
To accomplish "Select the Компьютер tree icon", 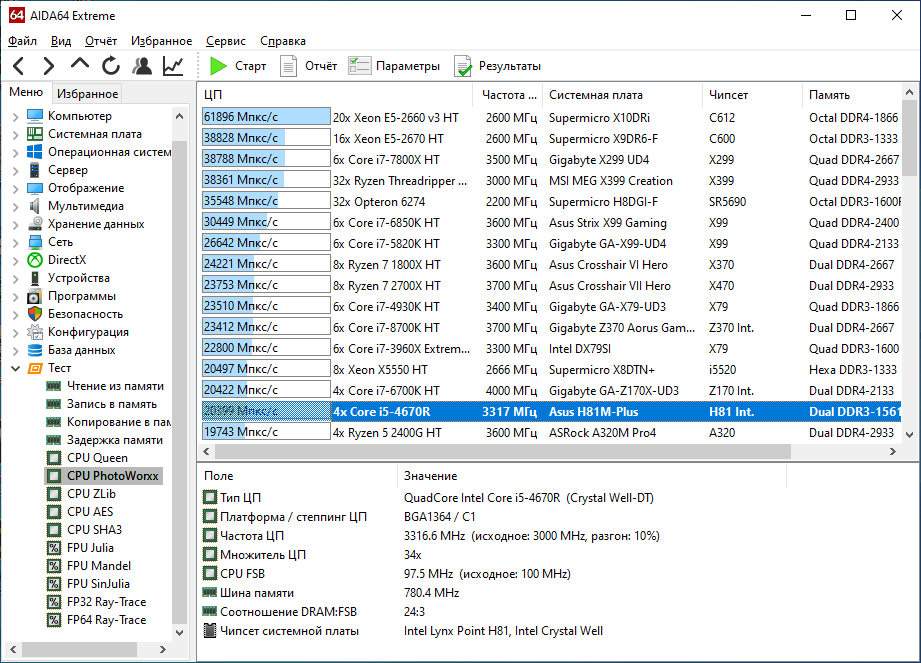I will 35,116.
